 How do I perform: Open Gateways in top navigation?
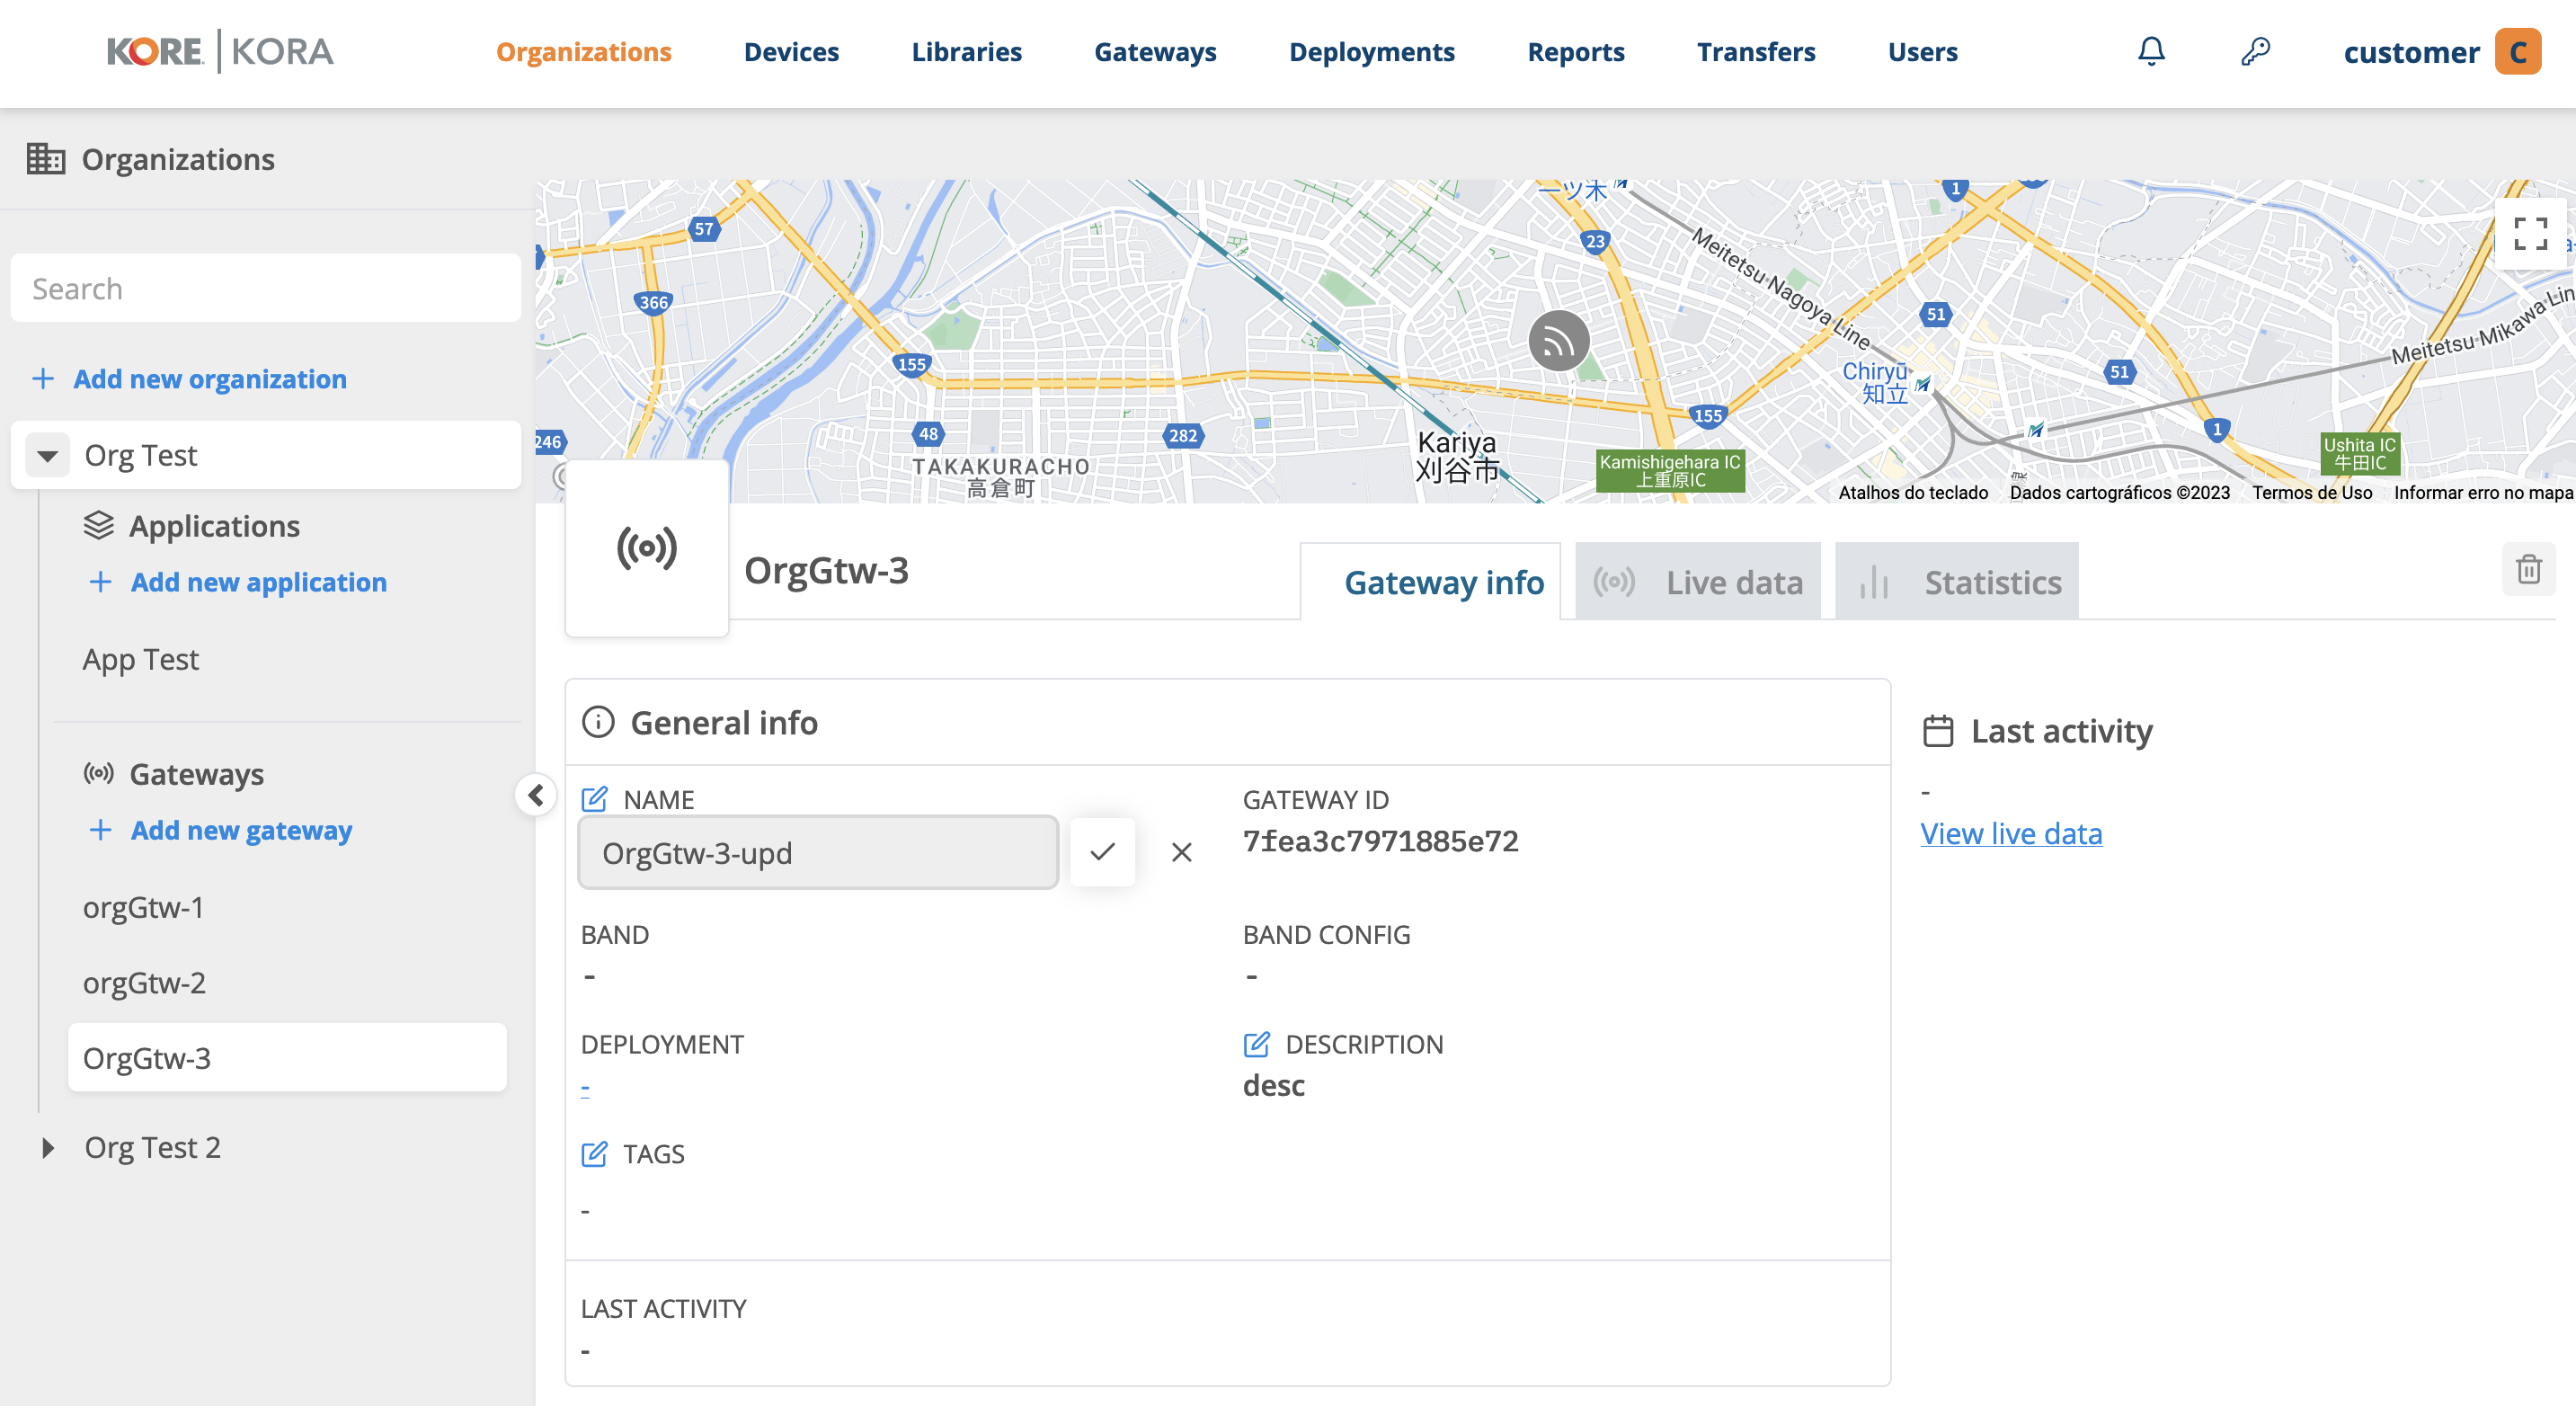point(1155,51)
